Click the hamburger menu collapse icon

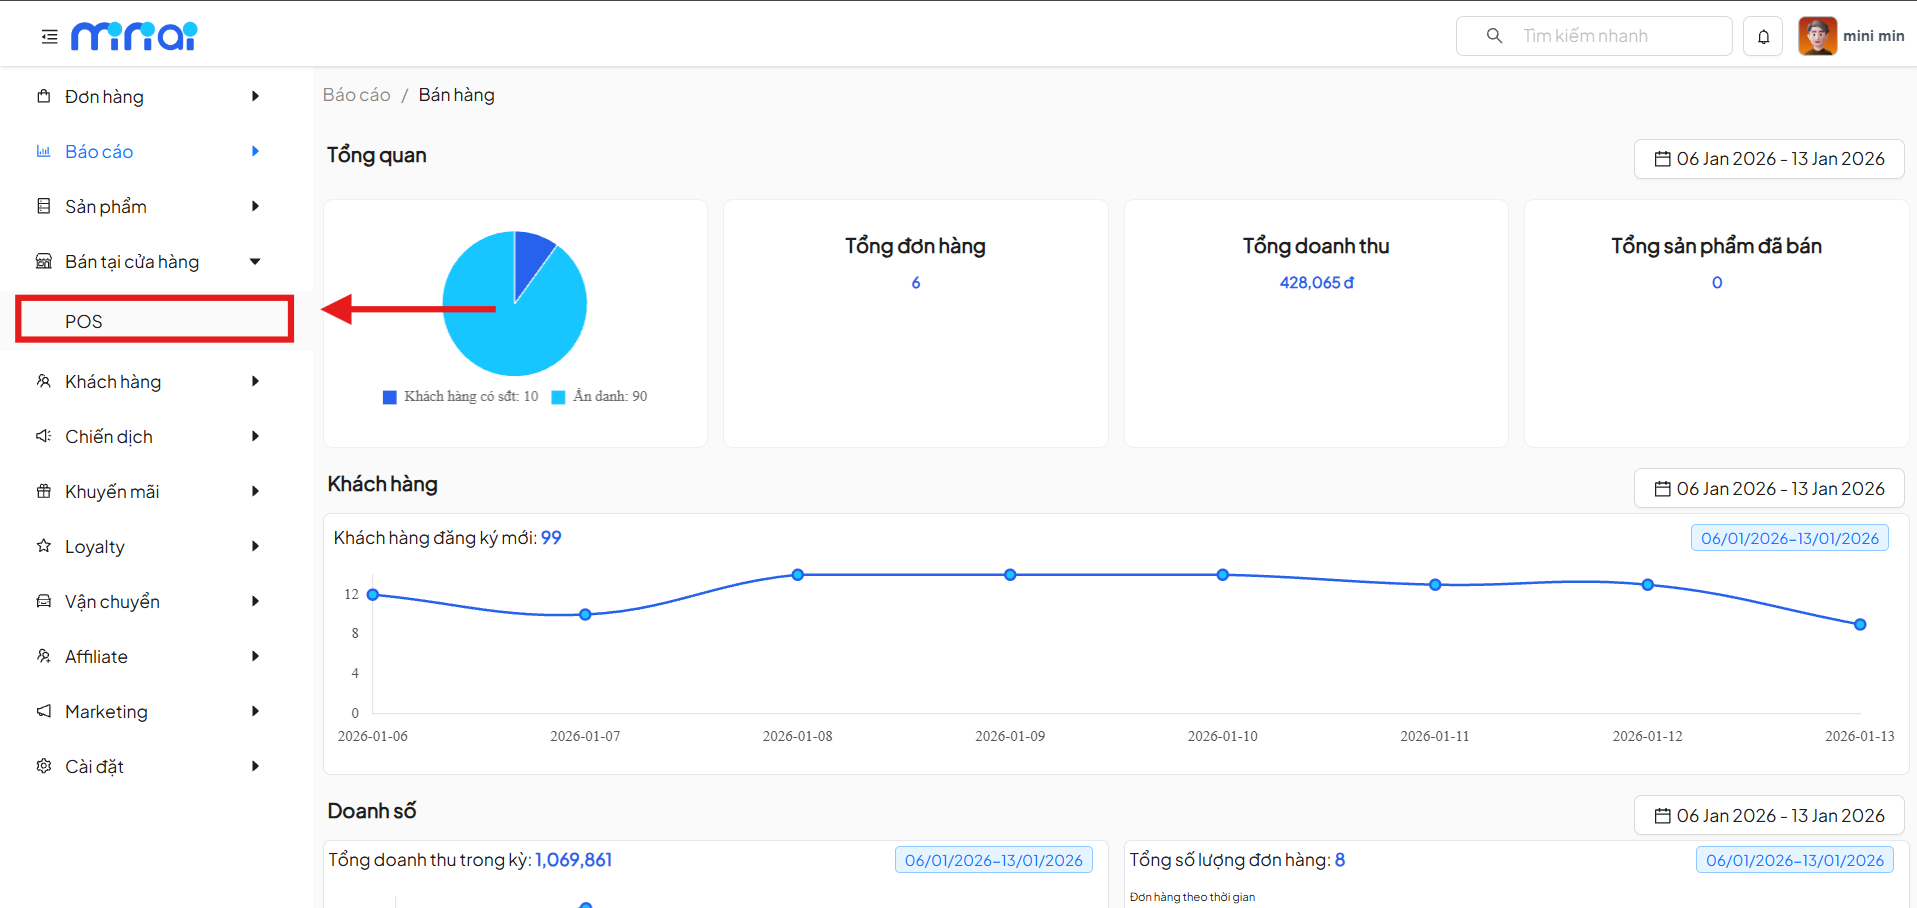click(x=49, y=37)
